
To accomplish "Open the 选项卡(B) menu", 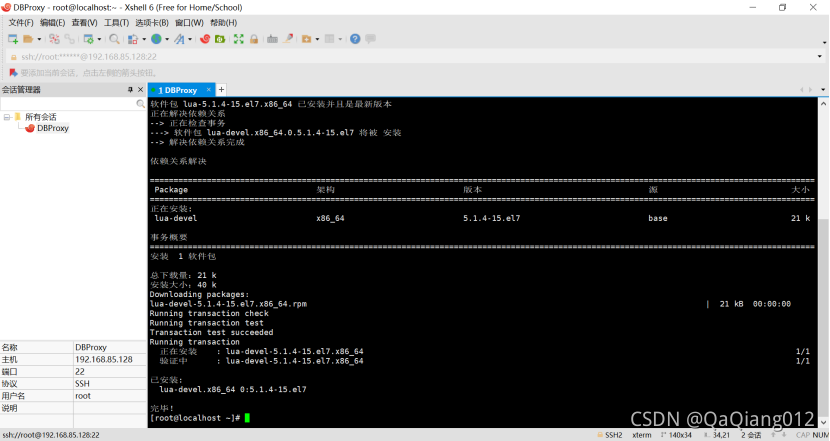I will pyautogui.click(x=152, y=23).
